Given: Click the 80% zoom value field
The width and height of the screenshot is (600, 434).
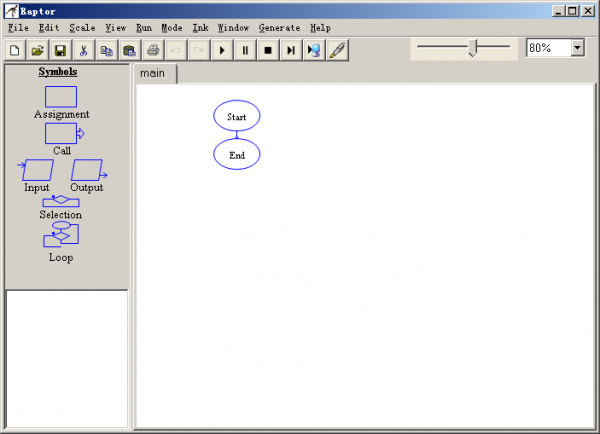Looking at the screenshot, I should tap(549, 48).
